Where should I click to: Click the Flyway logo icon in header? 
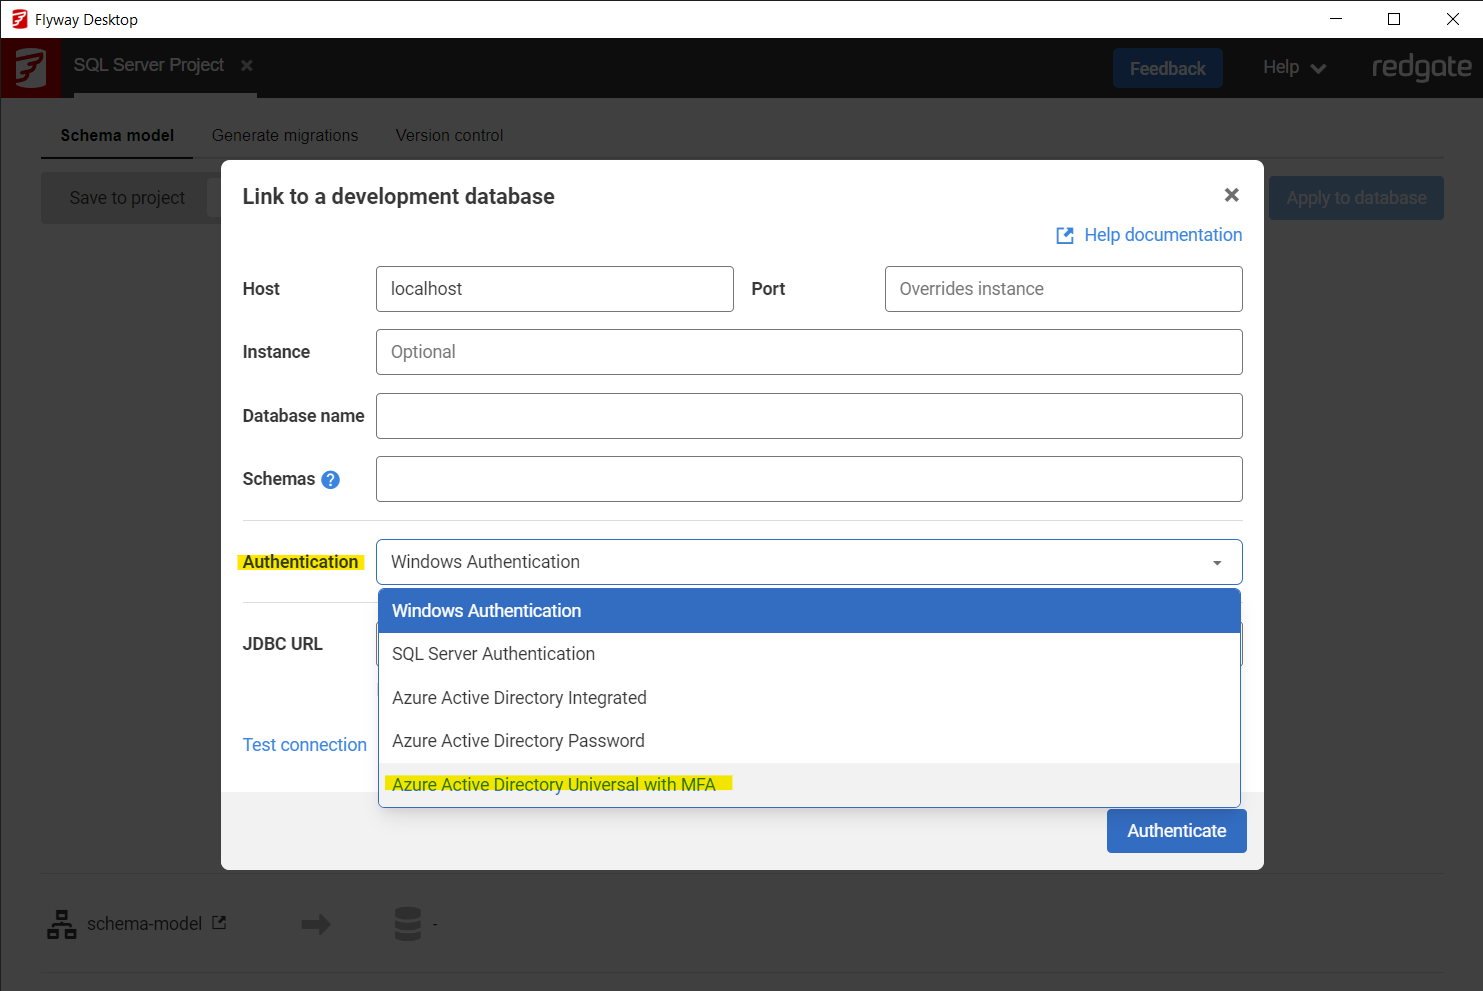click(30, 68)
